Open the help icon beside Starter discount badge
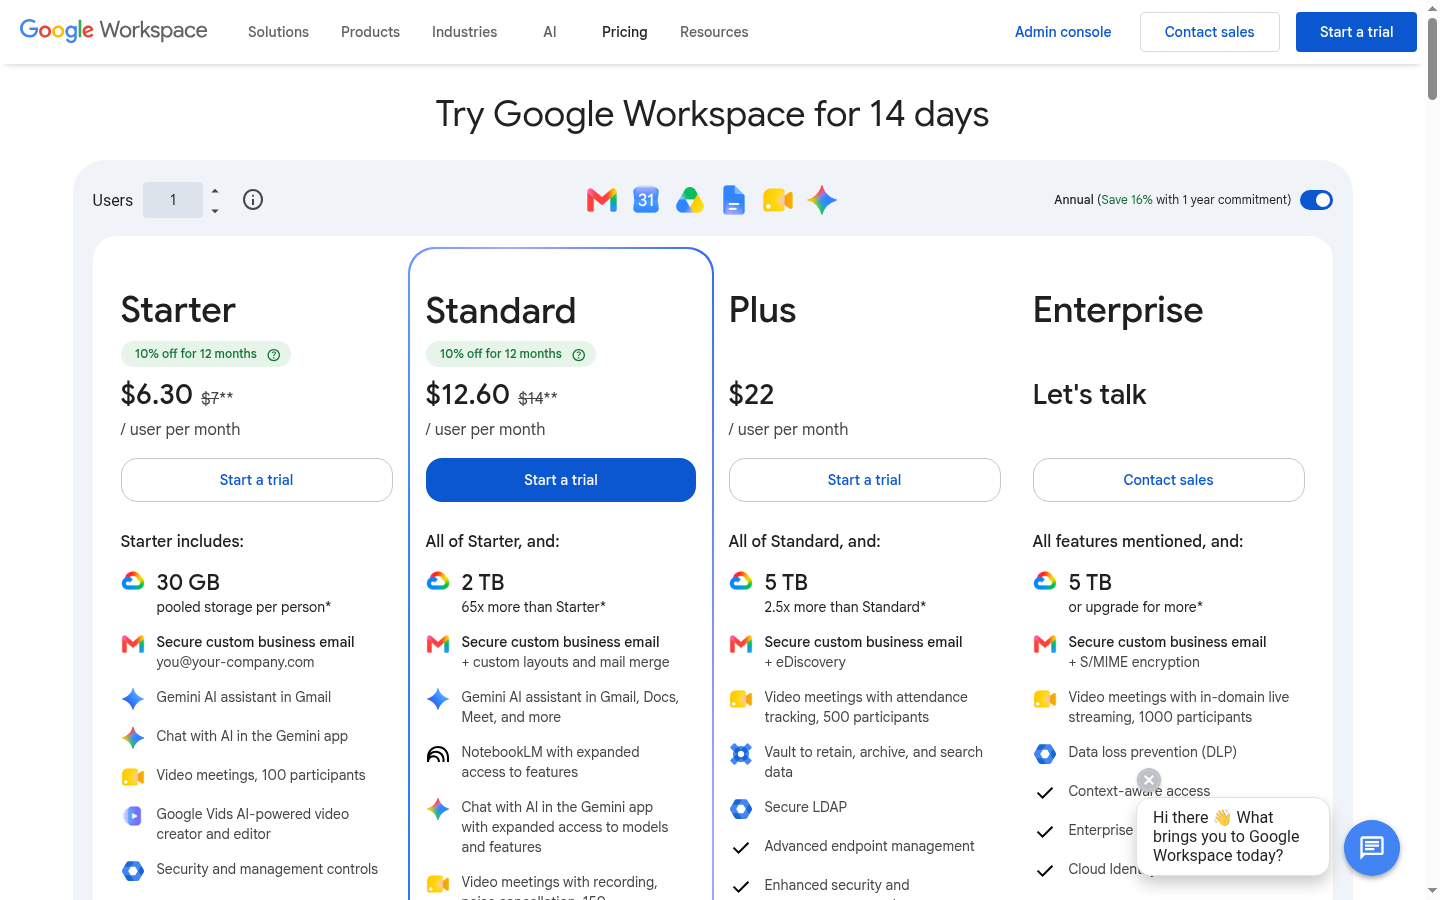 (274, 354)
